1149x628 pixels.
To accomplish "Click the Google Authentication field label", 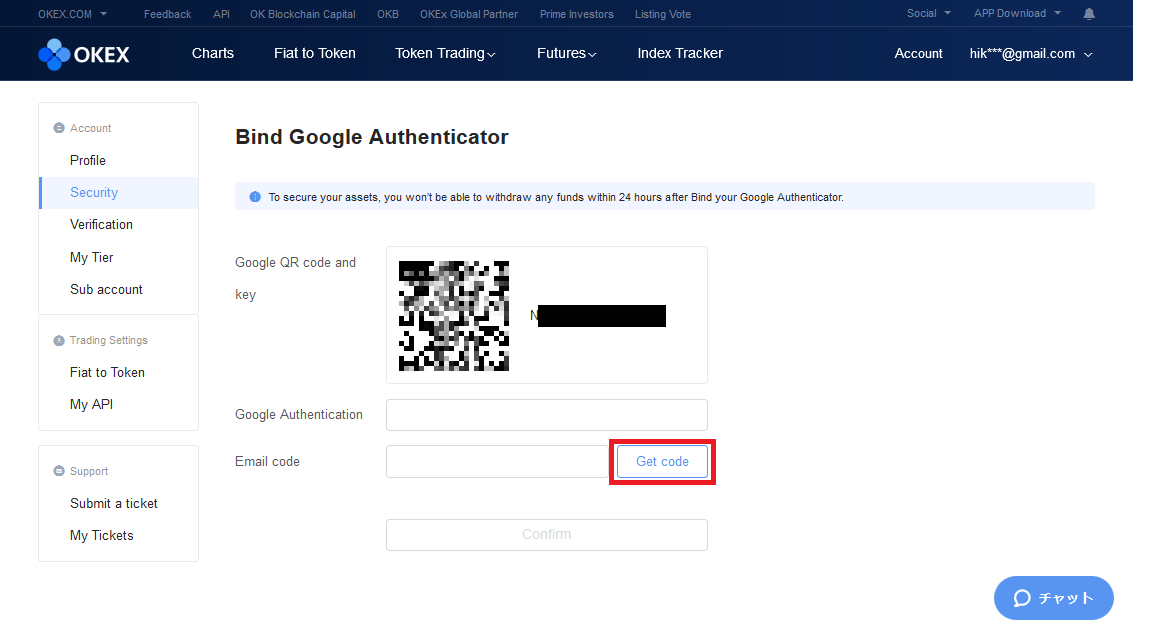I will (x=299, y=415).
